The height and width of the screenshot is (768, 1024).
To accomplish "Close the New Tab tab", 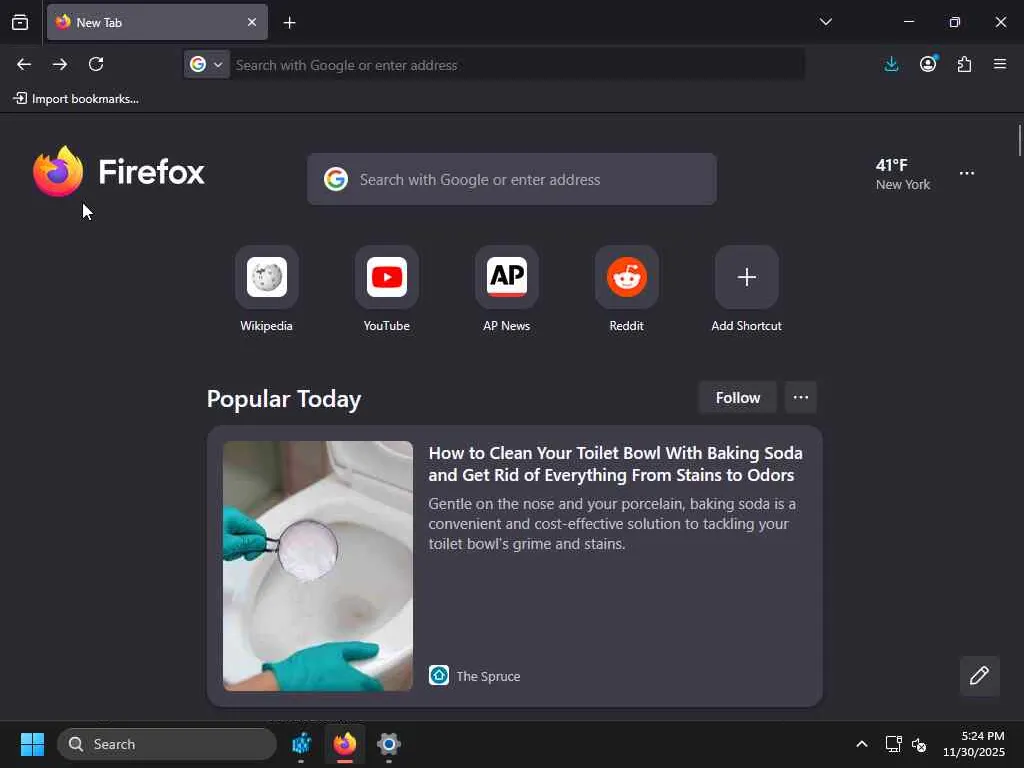I will tap(252, 22).
